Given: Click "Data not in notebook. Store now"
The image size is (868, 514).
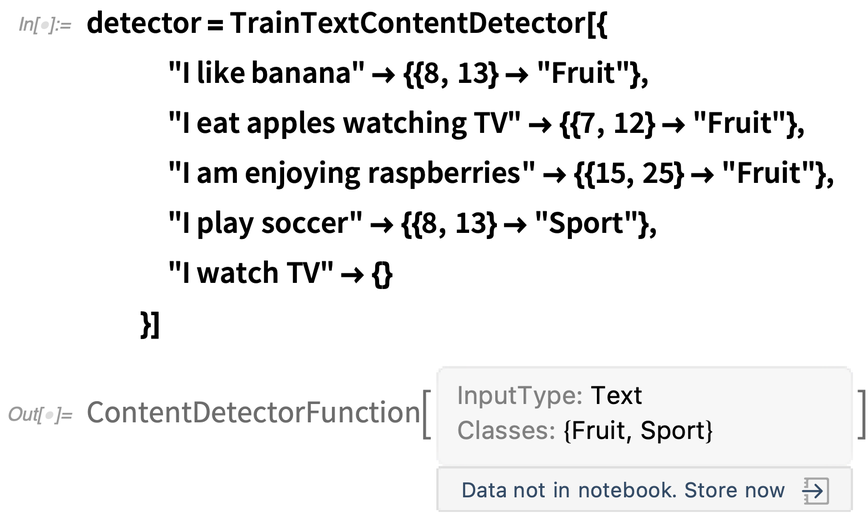Looking at the screenshot, I should click(x=623, y=491).
